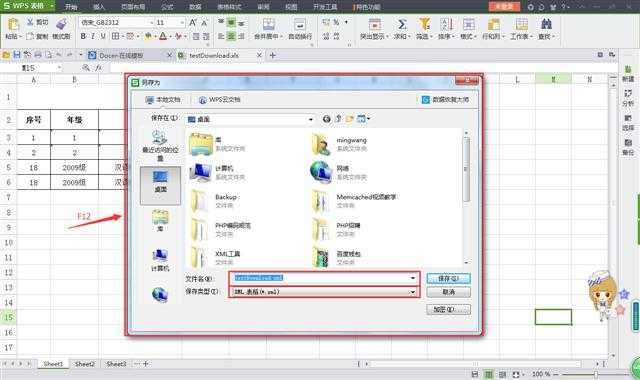Click the 取消 button in dialog

click(x=449, y=292)
